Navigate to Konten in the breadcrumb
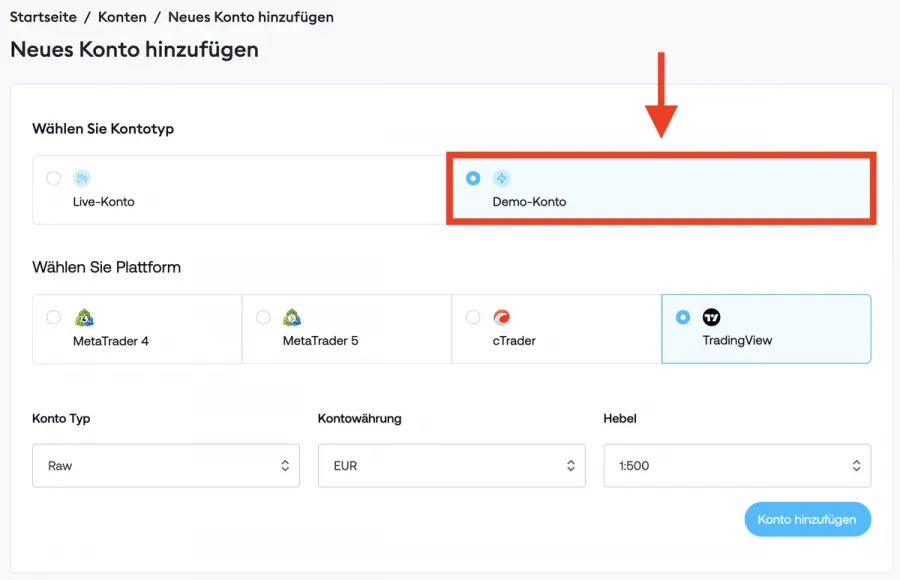900x580 pixels. pos(122,17)
